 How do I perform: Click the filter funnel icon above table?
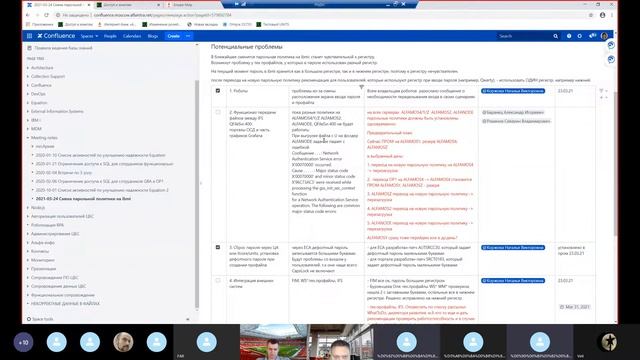361,87
